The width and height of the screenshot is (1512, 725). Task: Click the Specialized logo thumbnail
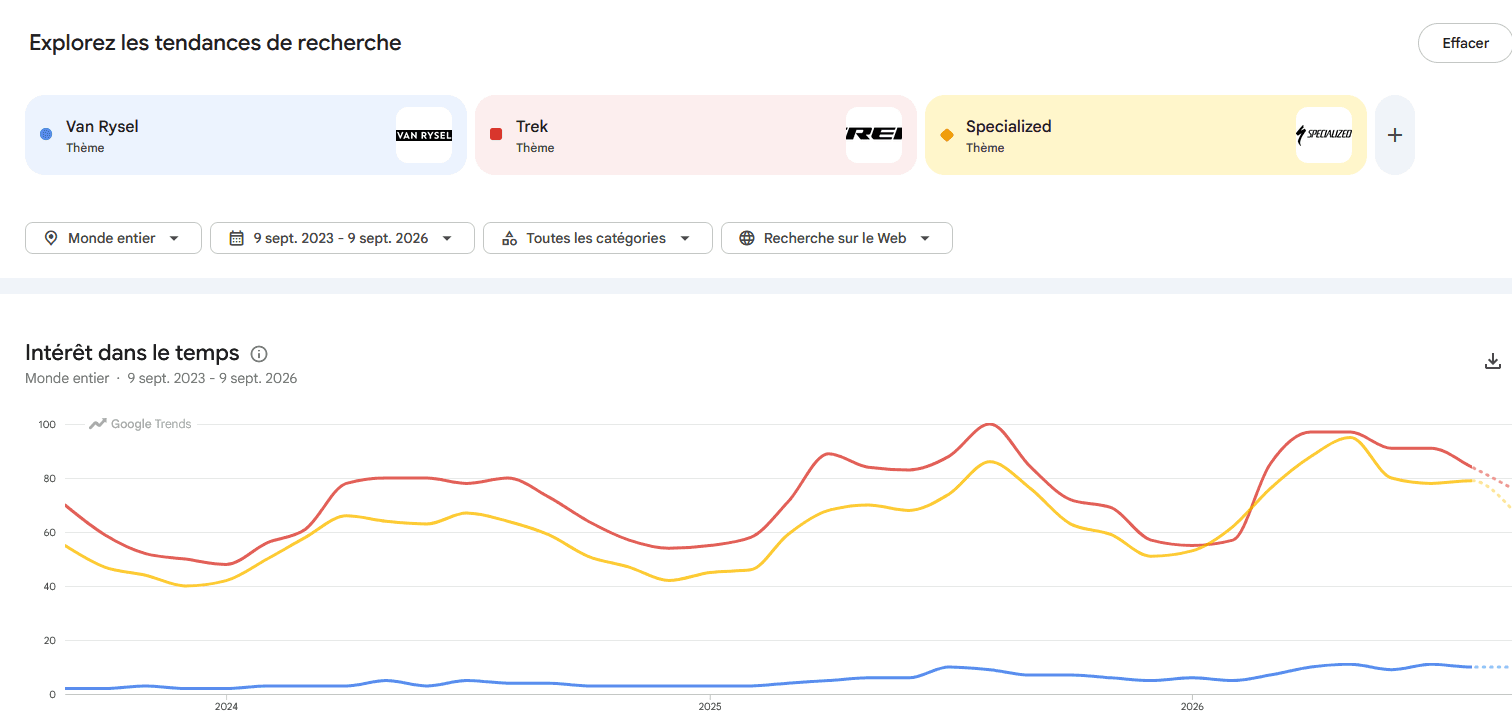(x=1324, y=135)
